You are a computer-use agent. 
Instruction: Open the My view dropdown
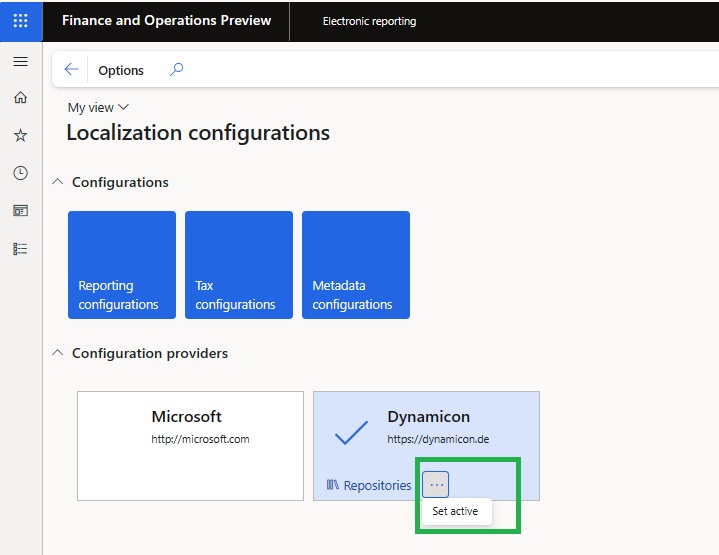point(98,107)
